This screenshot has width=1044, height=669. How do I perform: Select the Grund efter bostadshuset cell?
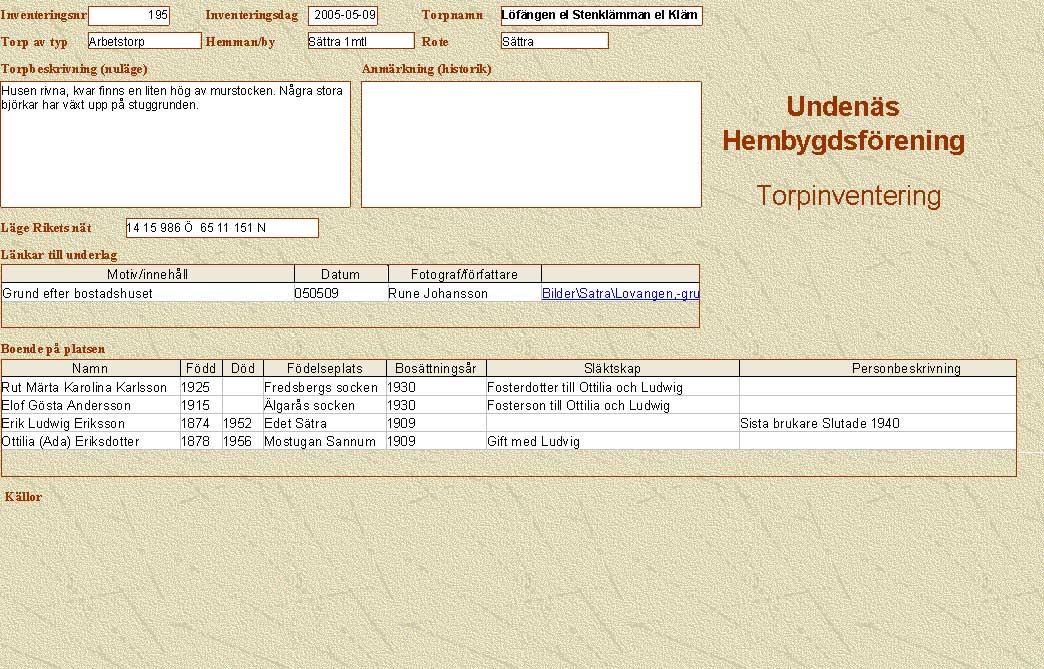[x=147, y=294]
